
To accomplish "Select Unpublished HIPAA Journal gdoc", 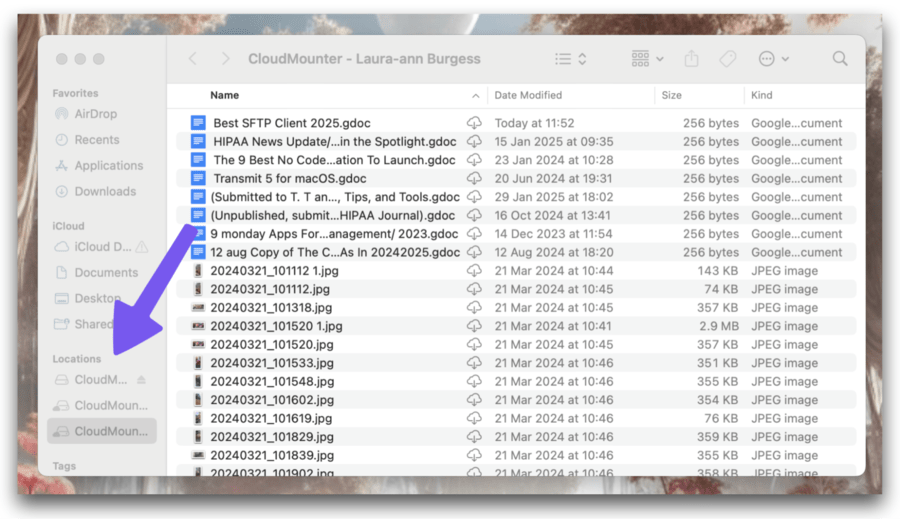I will point(332,215).
